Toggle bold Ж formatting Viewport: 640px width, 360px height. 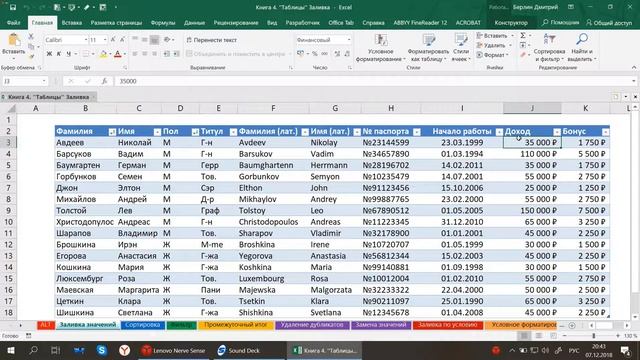coord(49,54)
